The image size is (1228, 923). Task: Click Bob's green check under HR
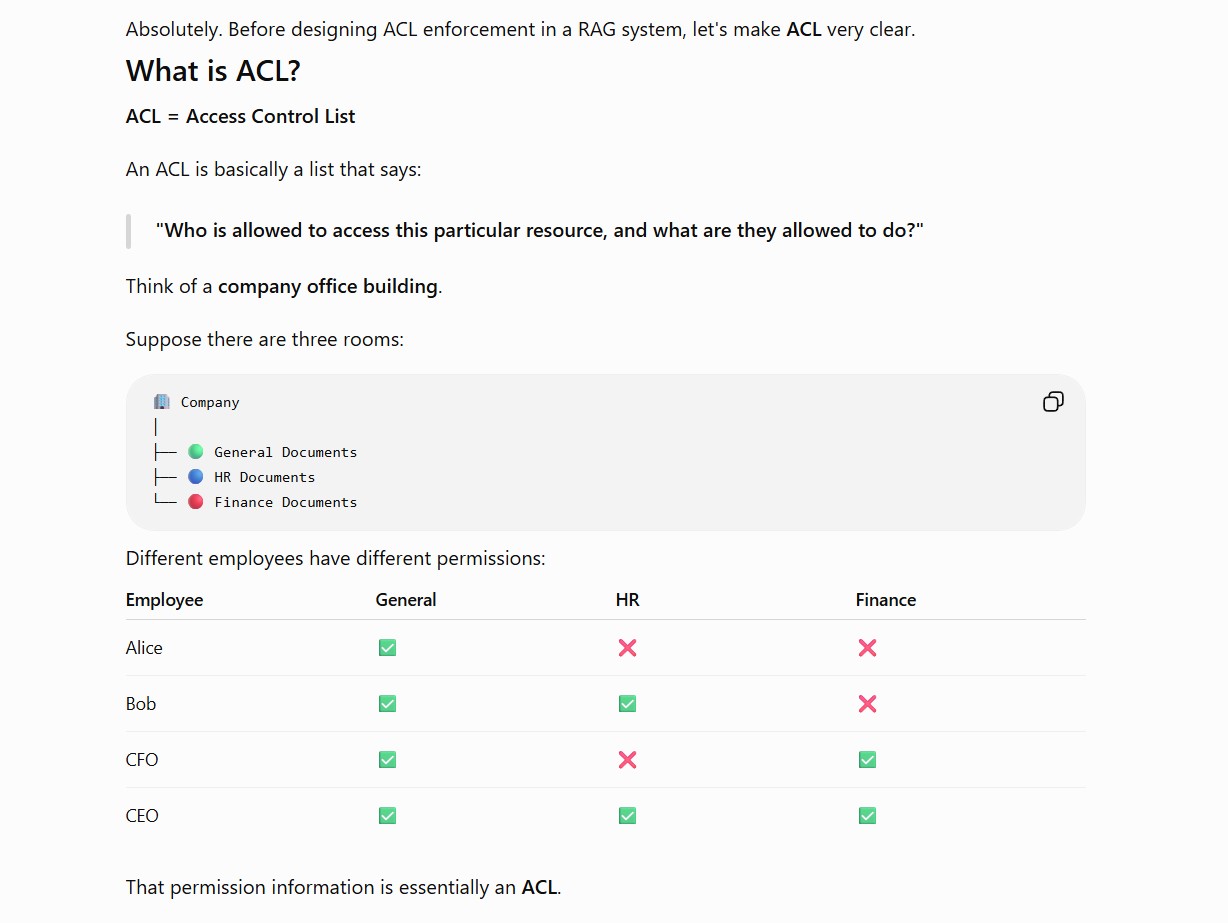pos(627,704)
